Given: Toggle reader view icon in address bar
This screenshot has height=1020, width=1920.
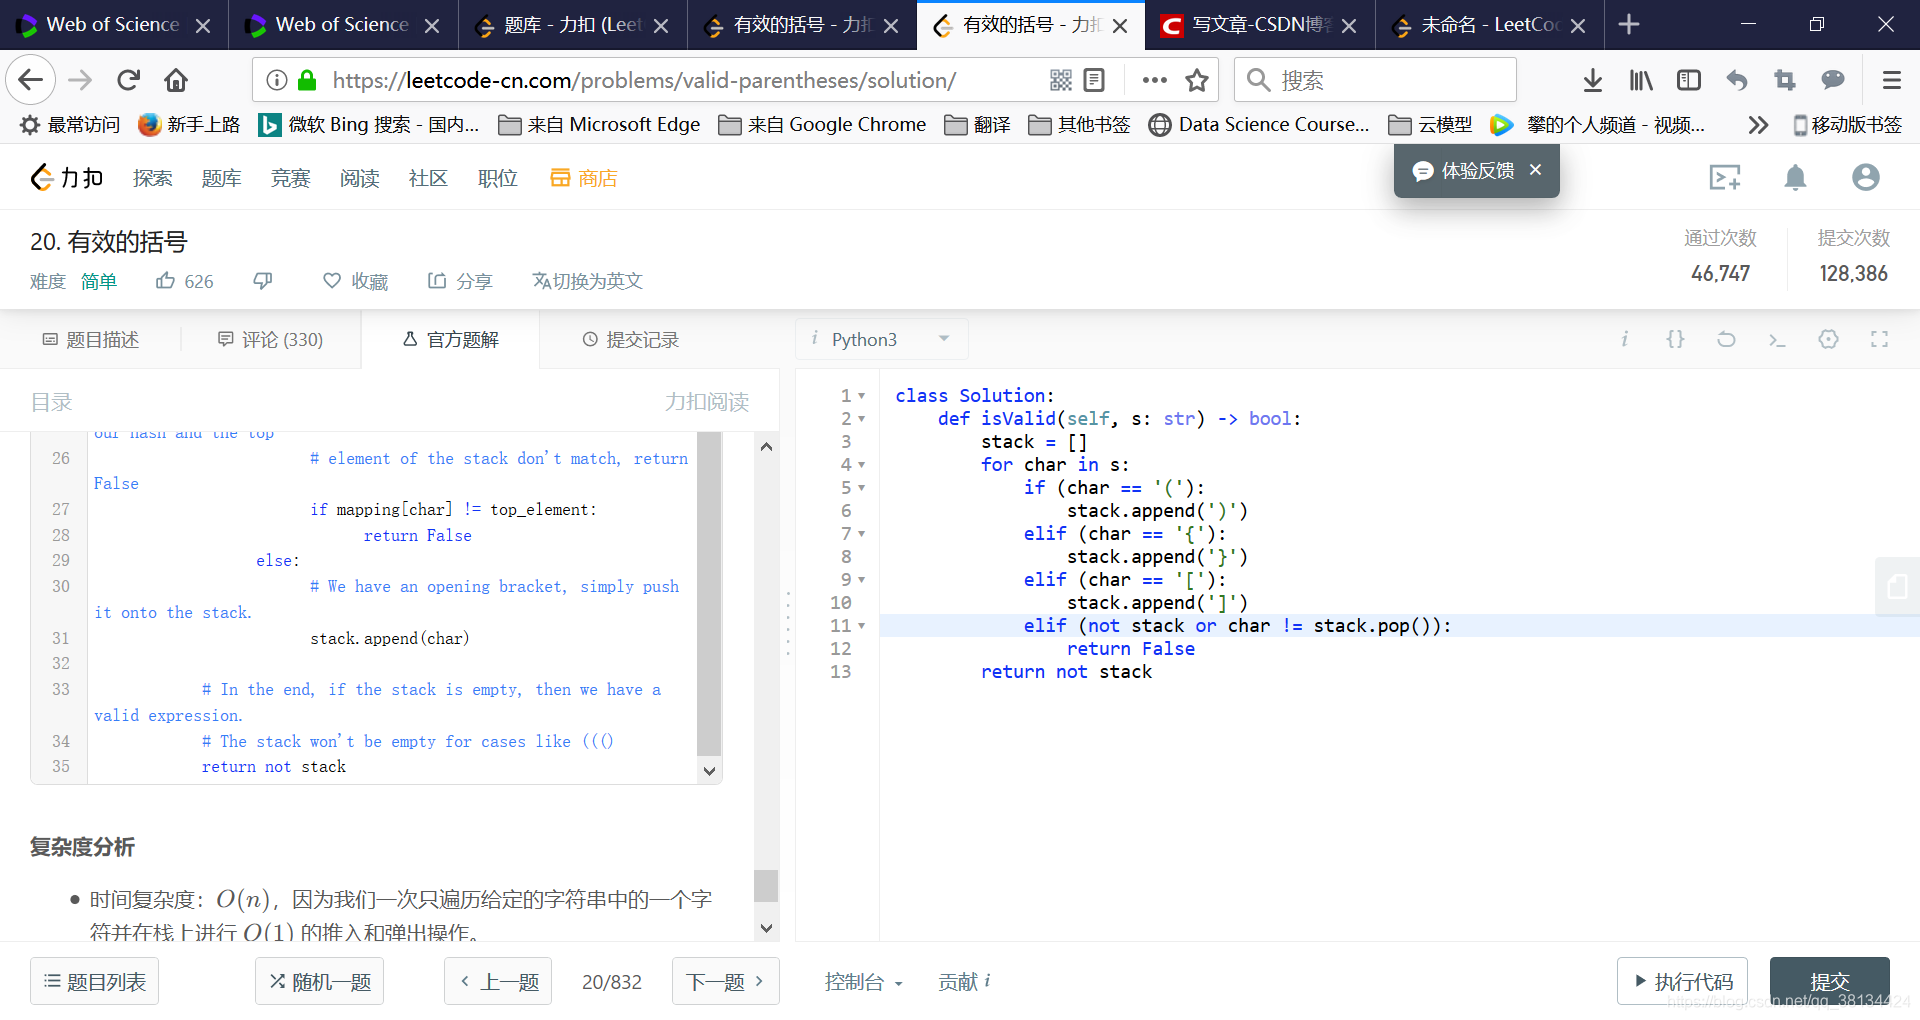Looking at the screenshot, I should 1094,80.
